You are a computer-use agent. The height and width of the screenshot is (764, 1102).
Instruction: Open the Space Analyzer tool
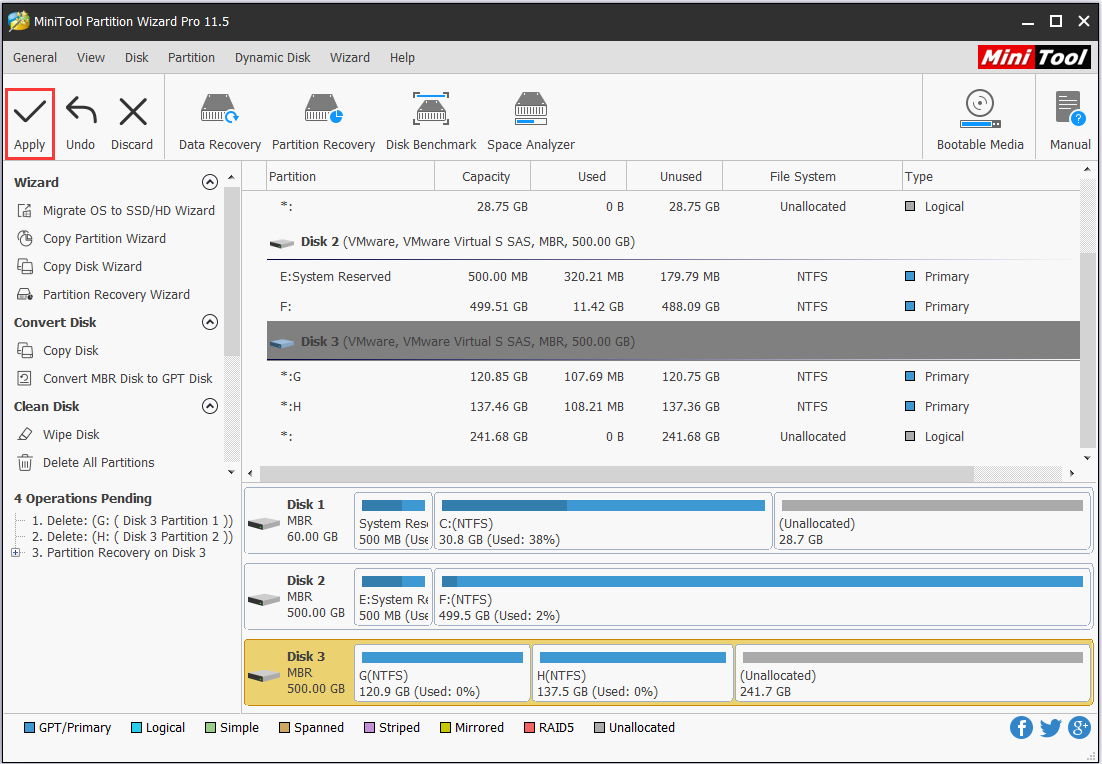531,123
